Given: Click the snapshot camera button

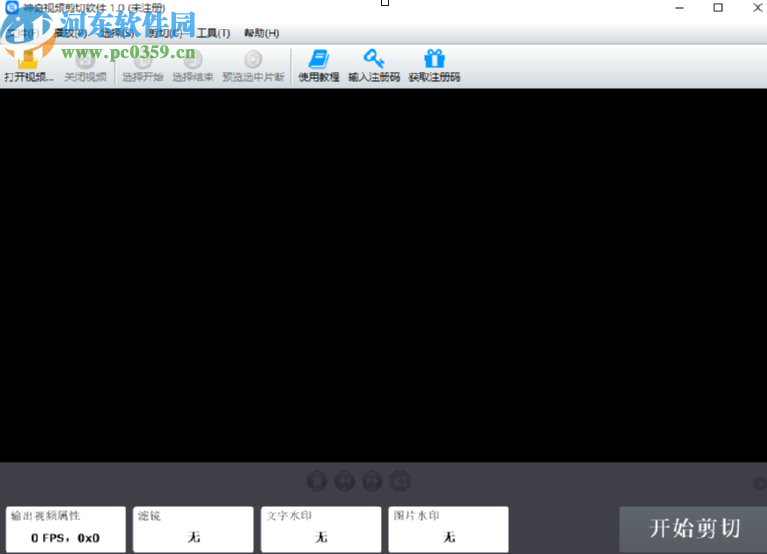Looking at the screenshot, I should coord(400,482).
